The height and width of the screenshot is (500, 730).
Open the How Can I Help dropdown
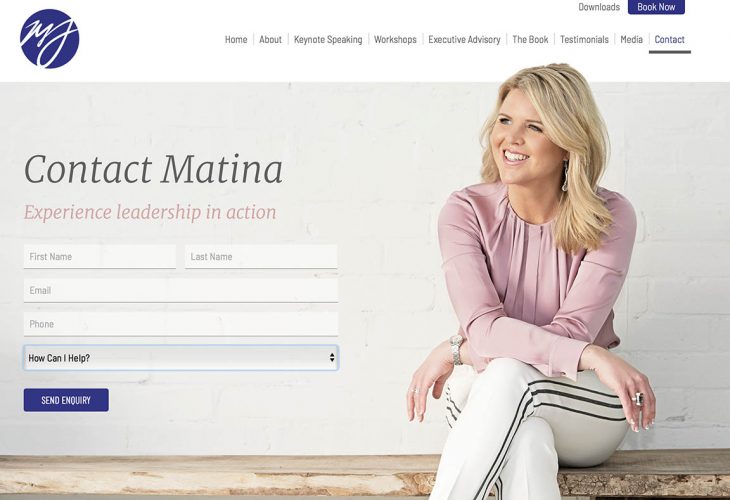pyautogui.click(x=181, y=358)
